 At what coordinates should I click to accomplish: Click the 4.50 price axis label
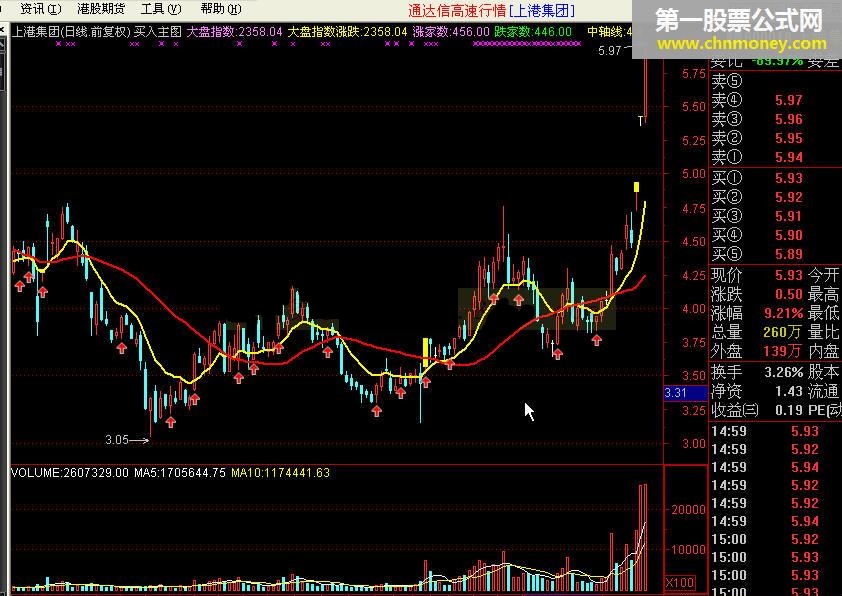click(x=694, y=242)
